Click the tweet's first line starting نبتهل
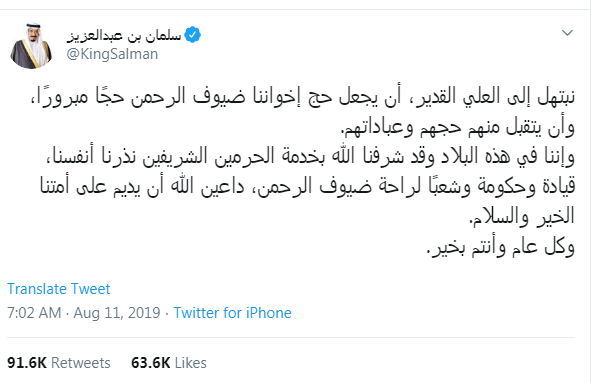The image size is (596, 383). click(x=303, y=96)
